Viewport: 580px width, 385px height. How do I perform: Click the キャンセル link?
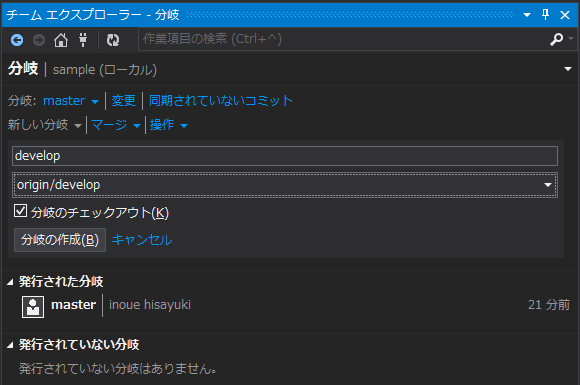click(x=142, y=240)
